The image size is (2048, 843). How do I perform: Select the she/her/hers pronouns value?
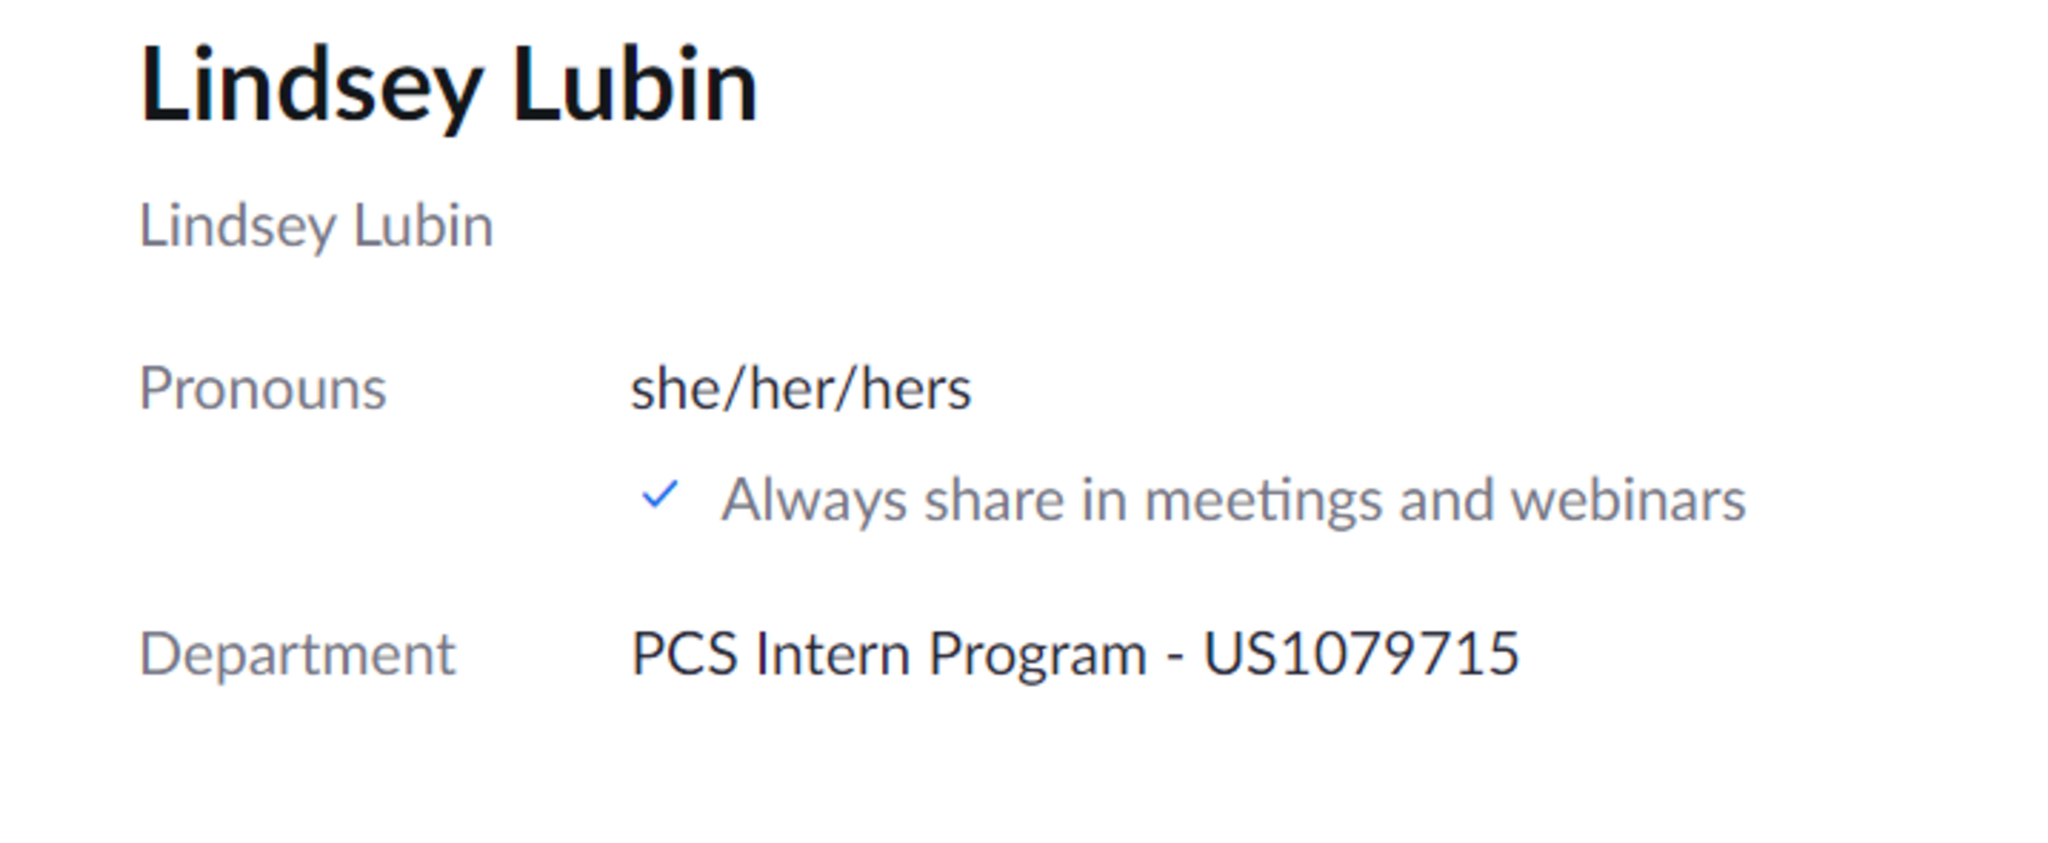click(x=800, y=388)
